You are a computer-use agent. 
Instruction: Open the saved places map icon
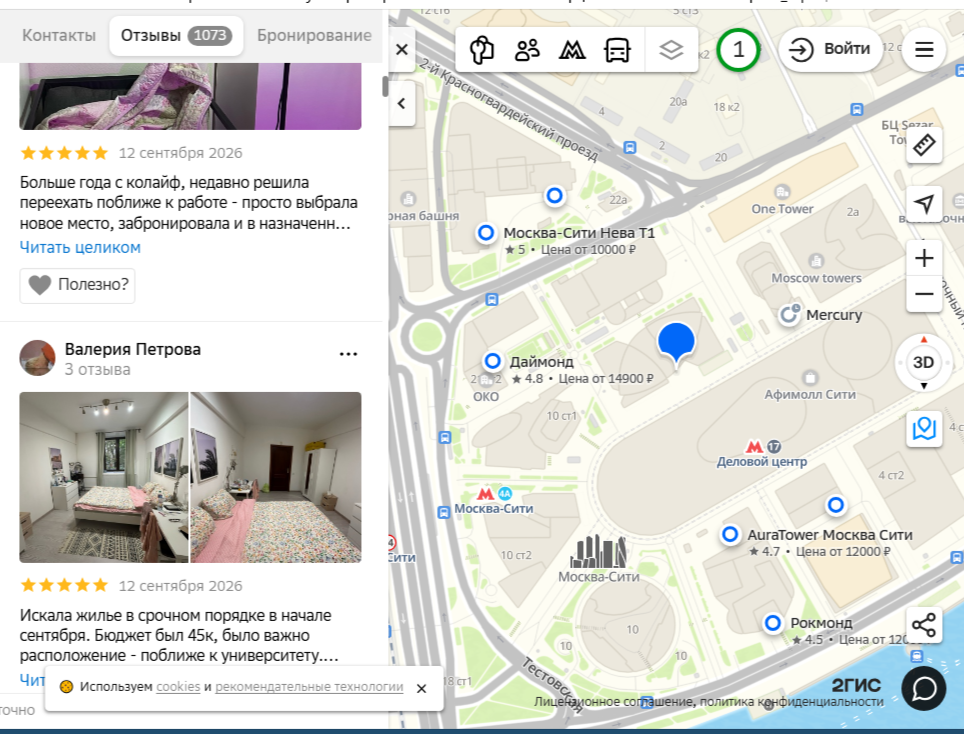point(924,428)
